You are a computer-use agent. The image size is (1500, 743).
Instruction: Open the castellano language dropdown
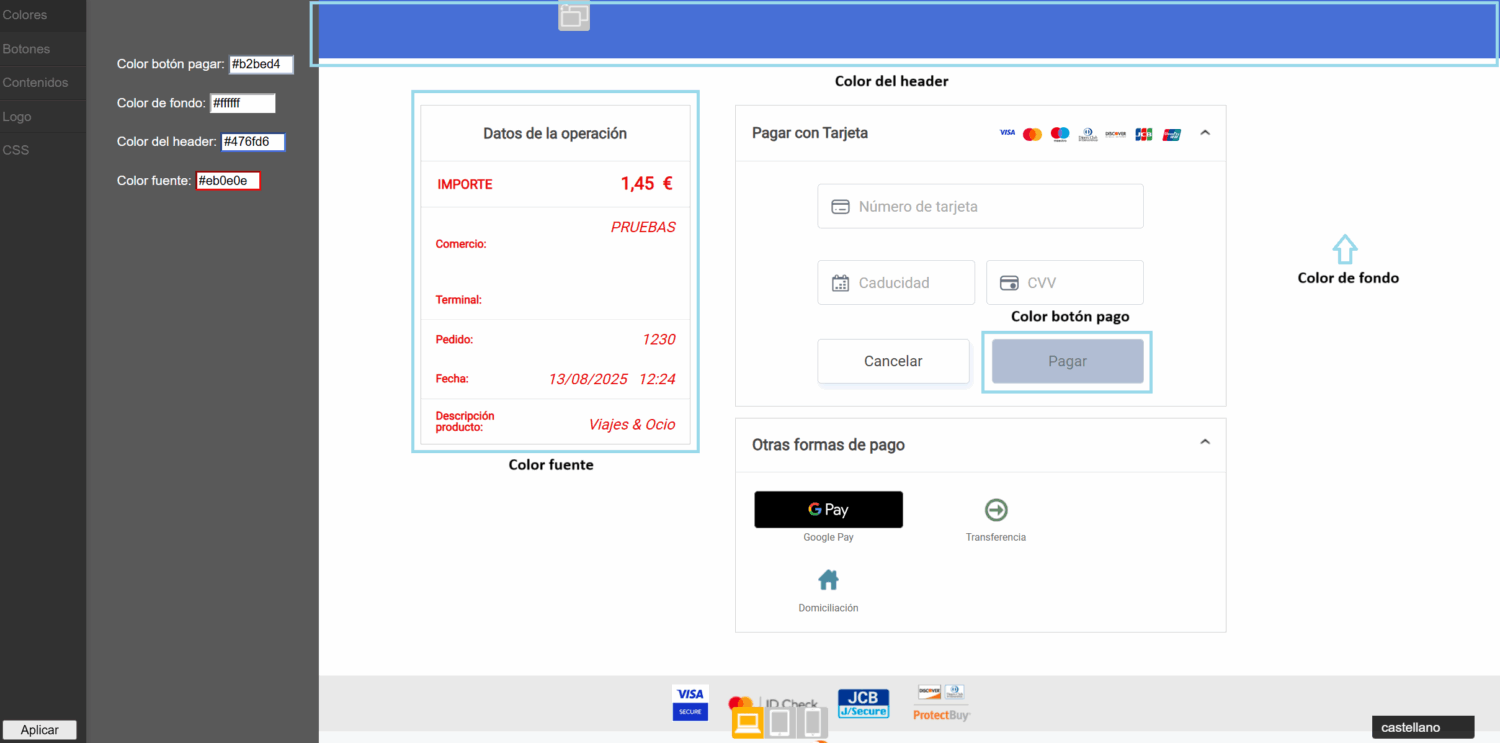1422,727
